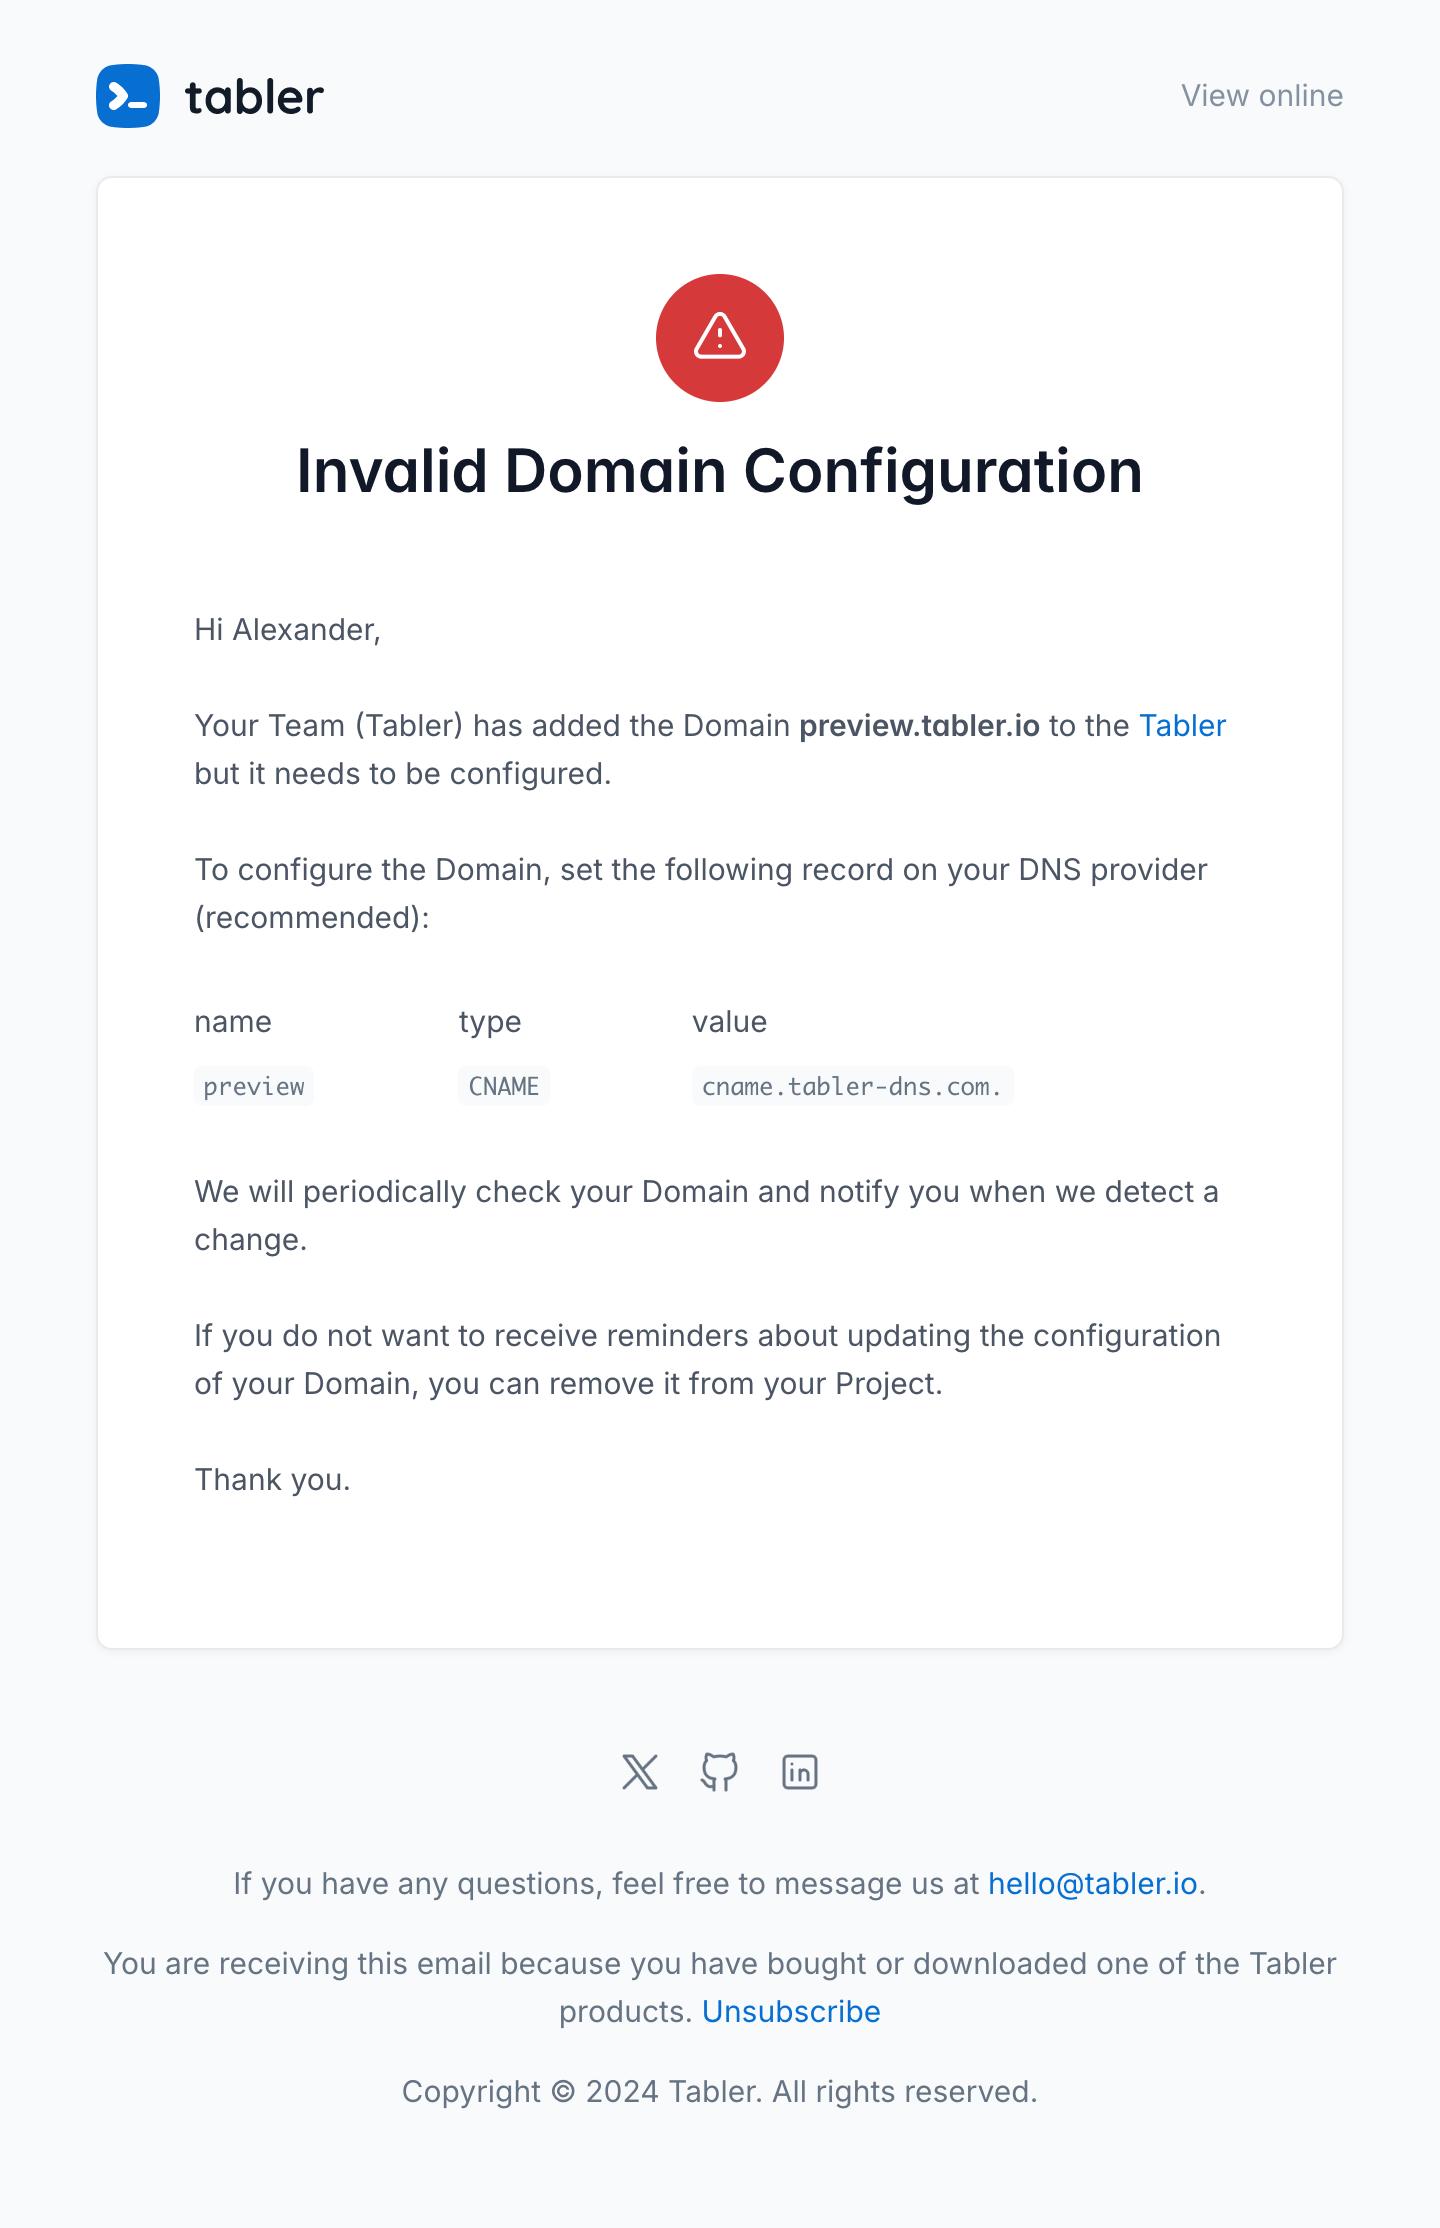This screenshot has height=2228, width=1440.
Task: Click the Invalid Domain Configuration heading
Action: pyautogui.click(x=719, y=470)
